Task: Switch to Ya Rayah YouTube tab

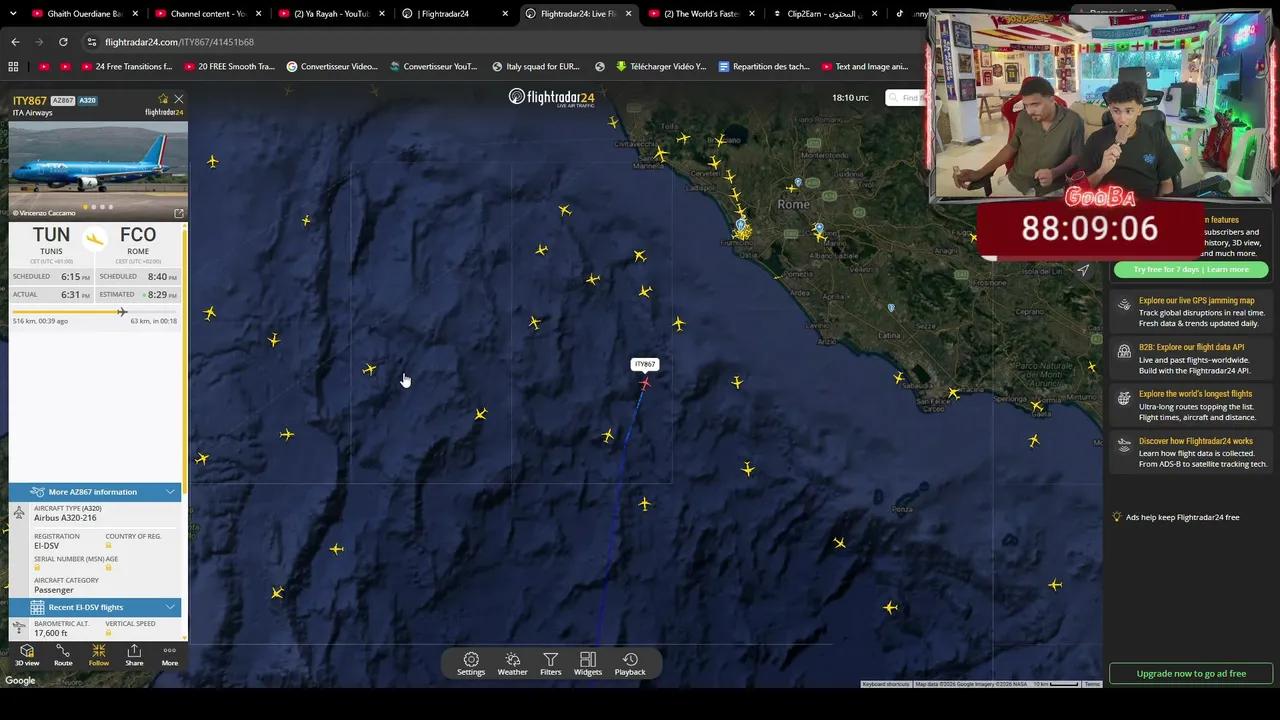Action: [332, 14]
